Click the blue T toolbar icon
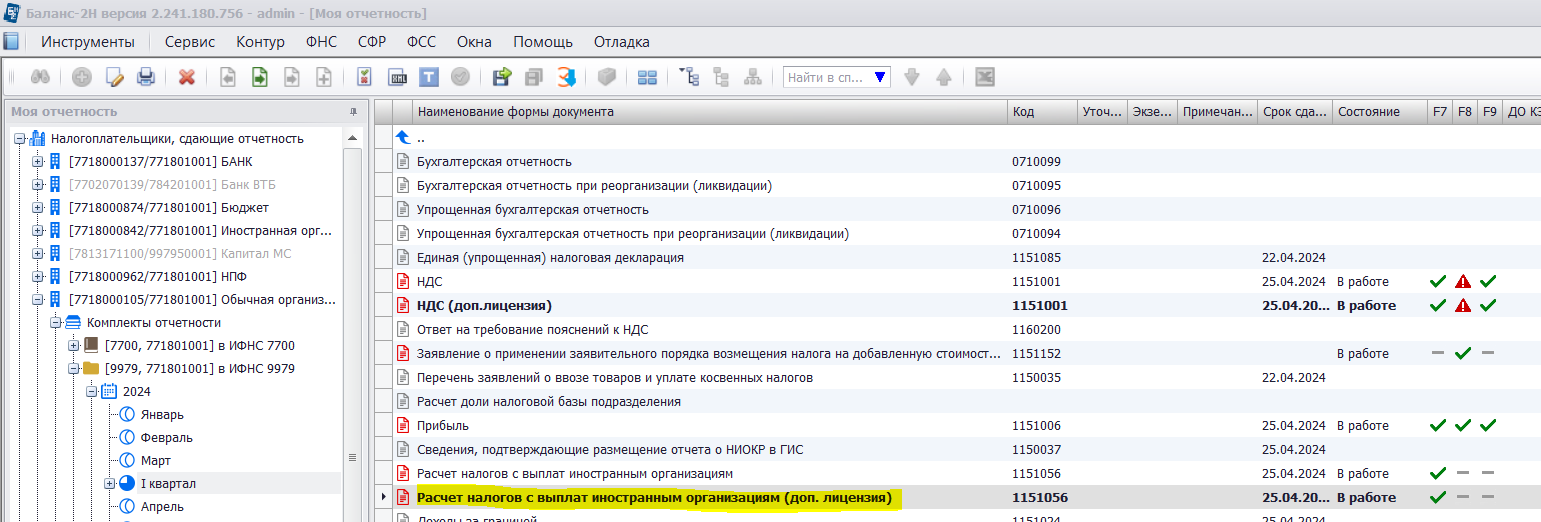Viewport: 1541px width, 522px height. coord(428,77)
